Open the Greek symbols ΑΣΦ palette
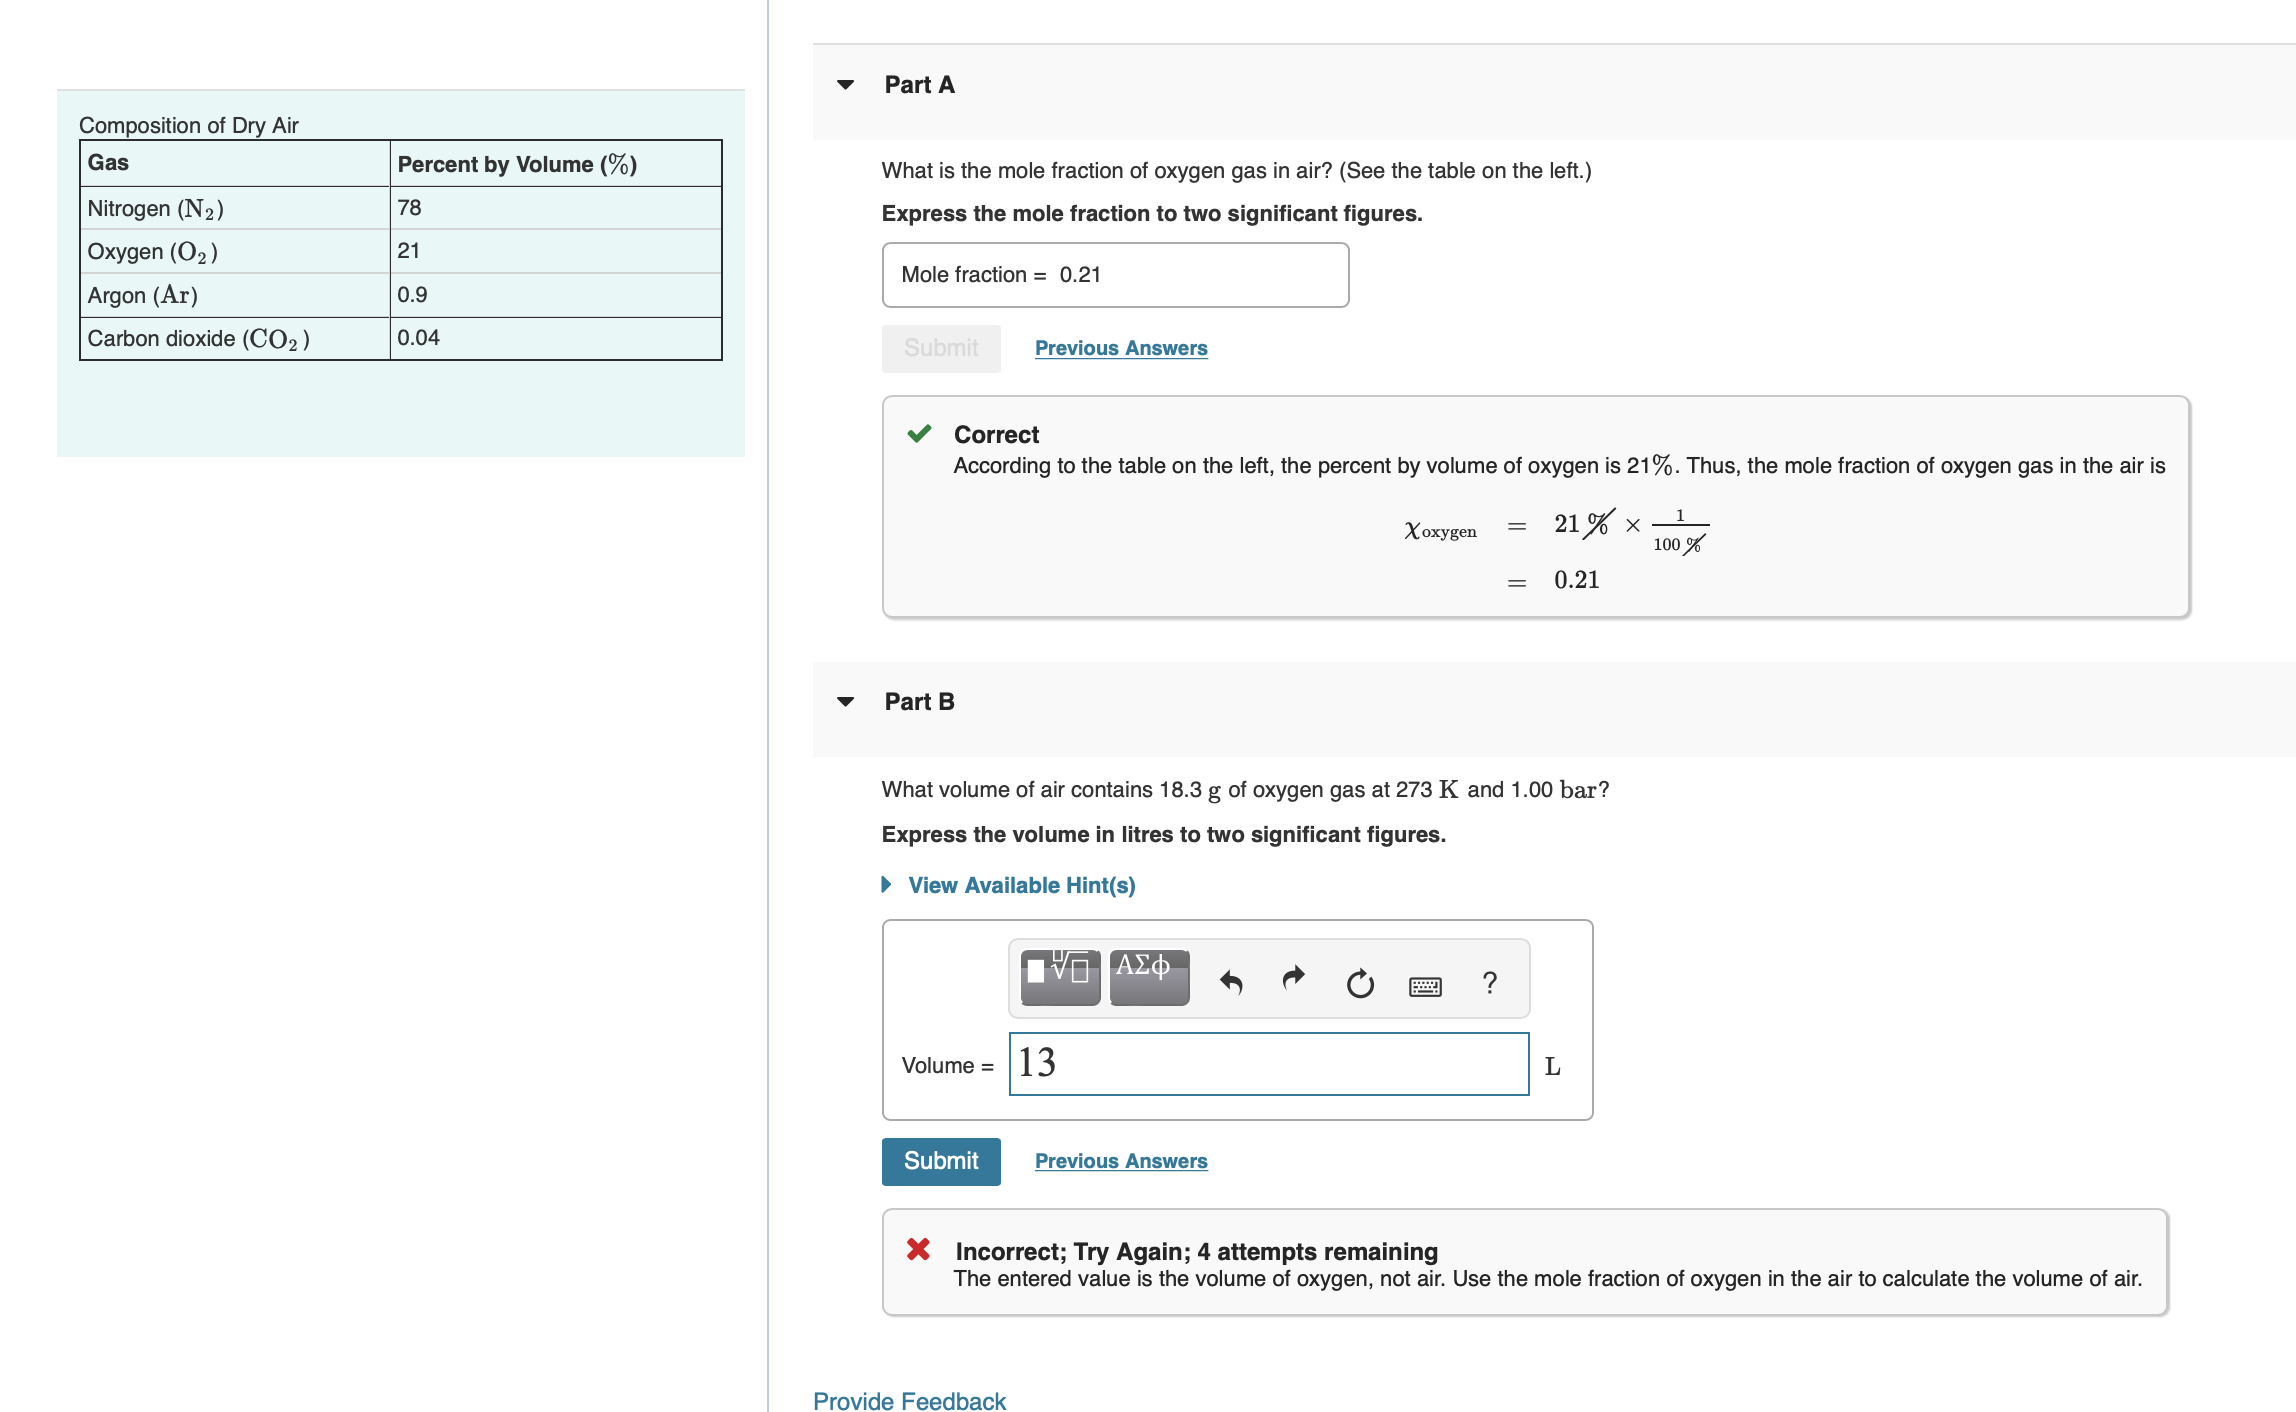The image size is (2296, 1412). pyautogui.click(x=1149, y=977)
